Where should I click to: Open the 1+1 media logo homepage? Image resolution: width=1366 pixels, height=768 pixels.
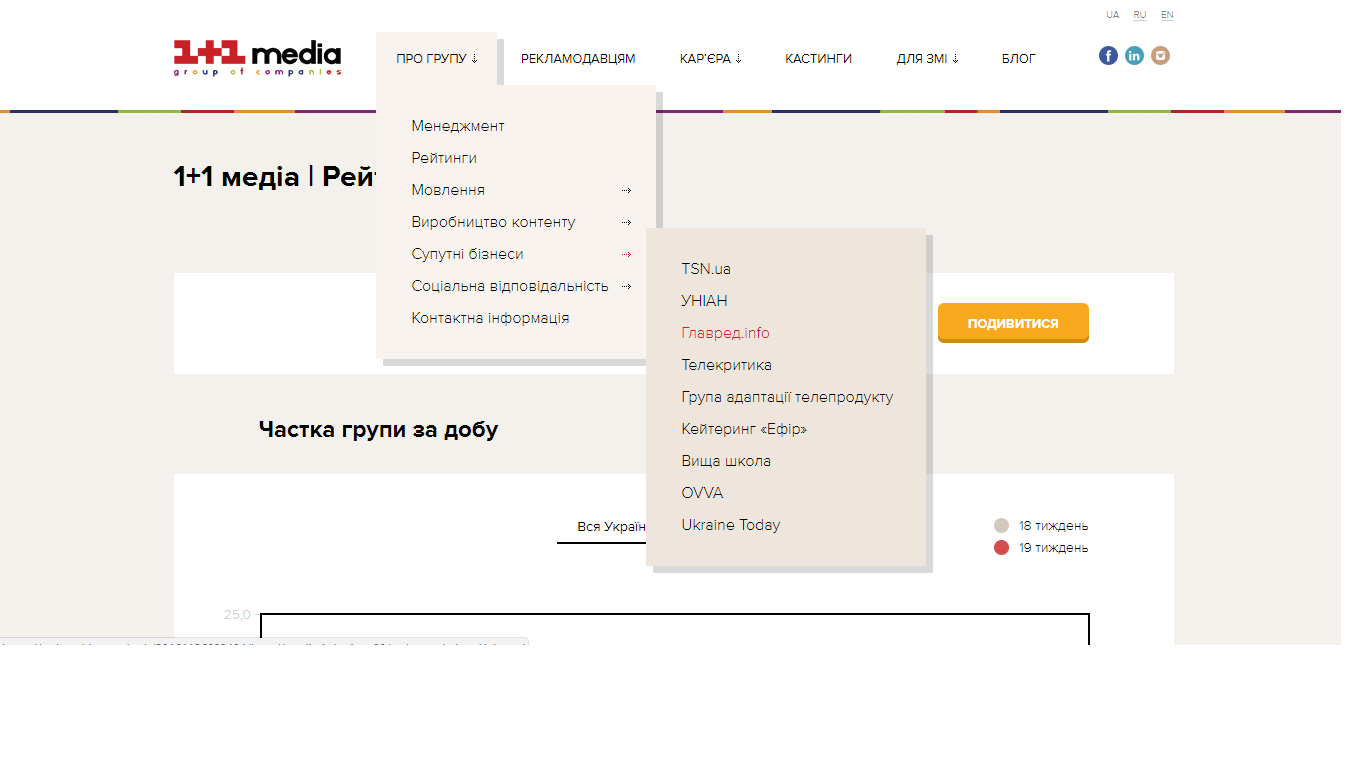(x=257, y=58)
